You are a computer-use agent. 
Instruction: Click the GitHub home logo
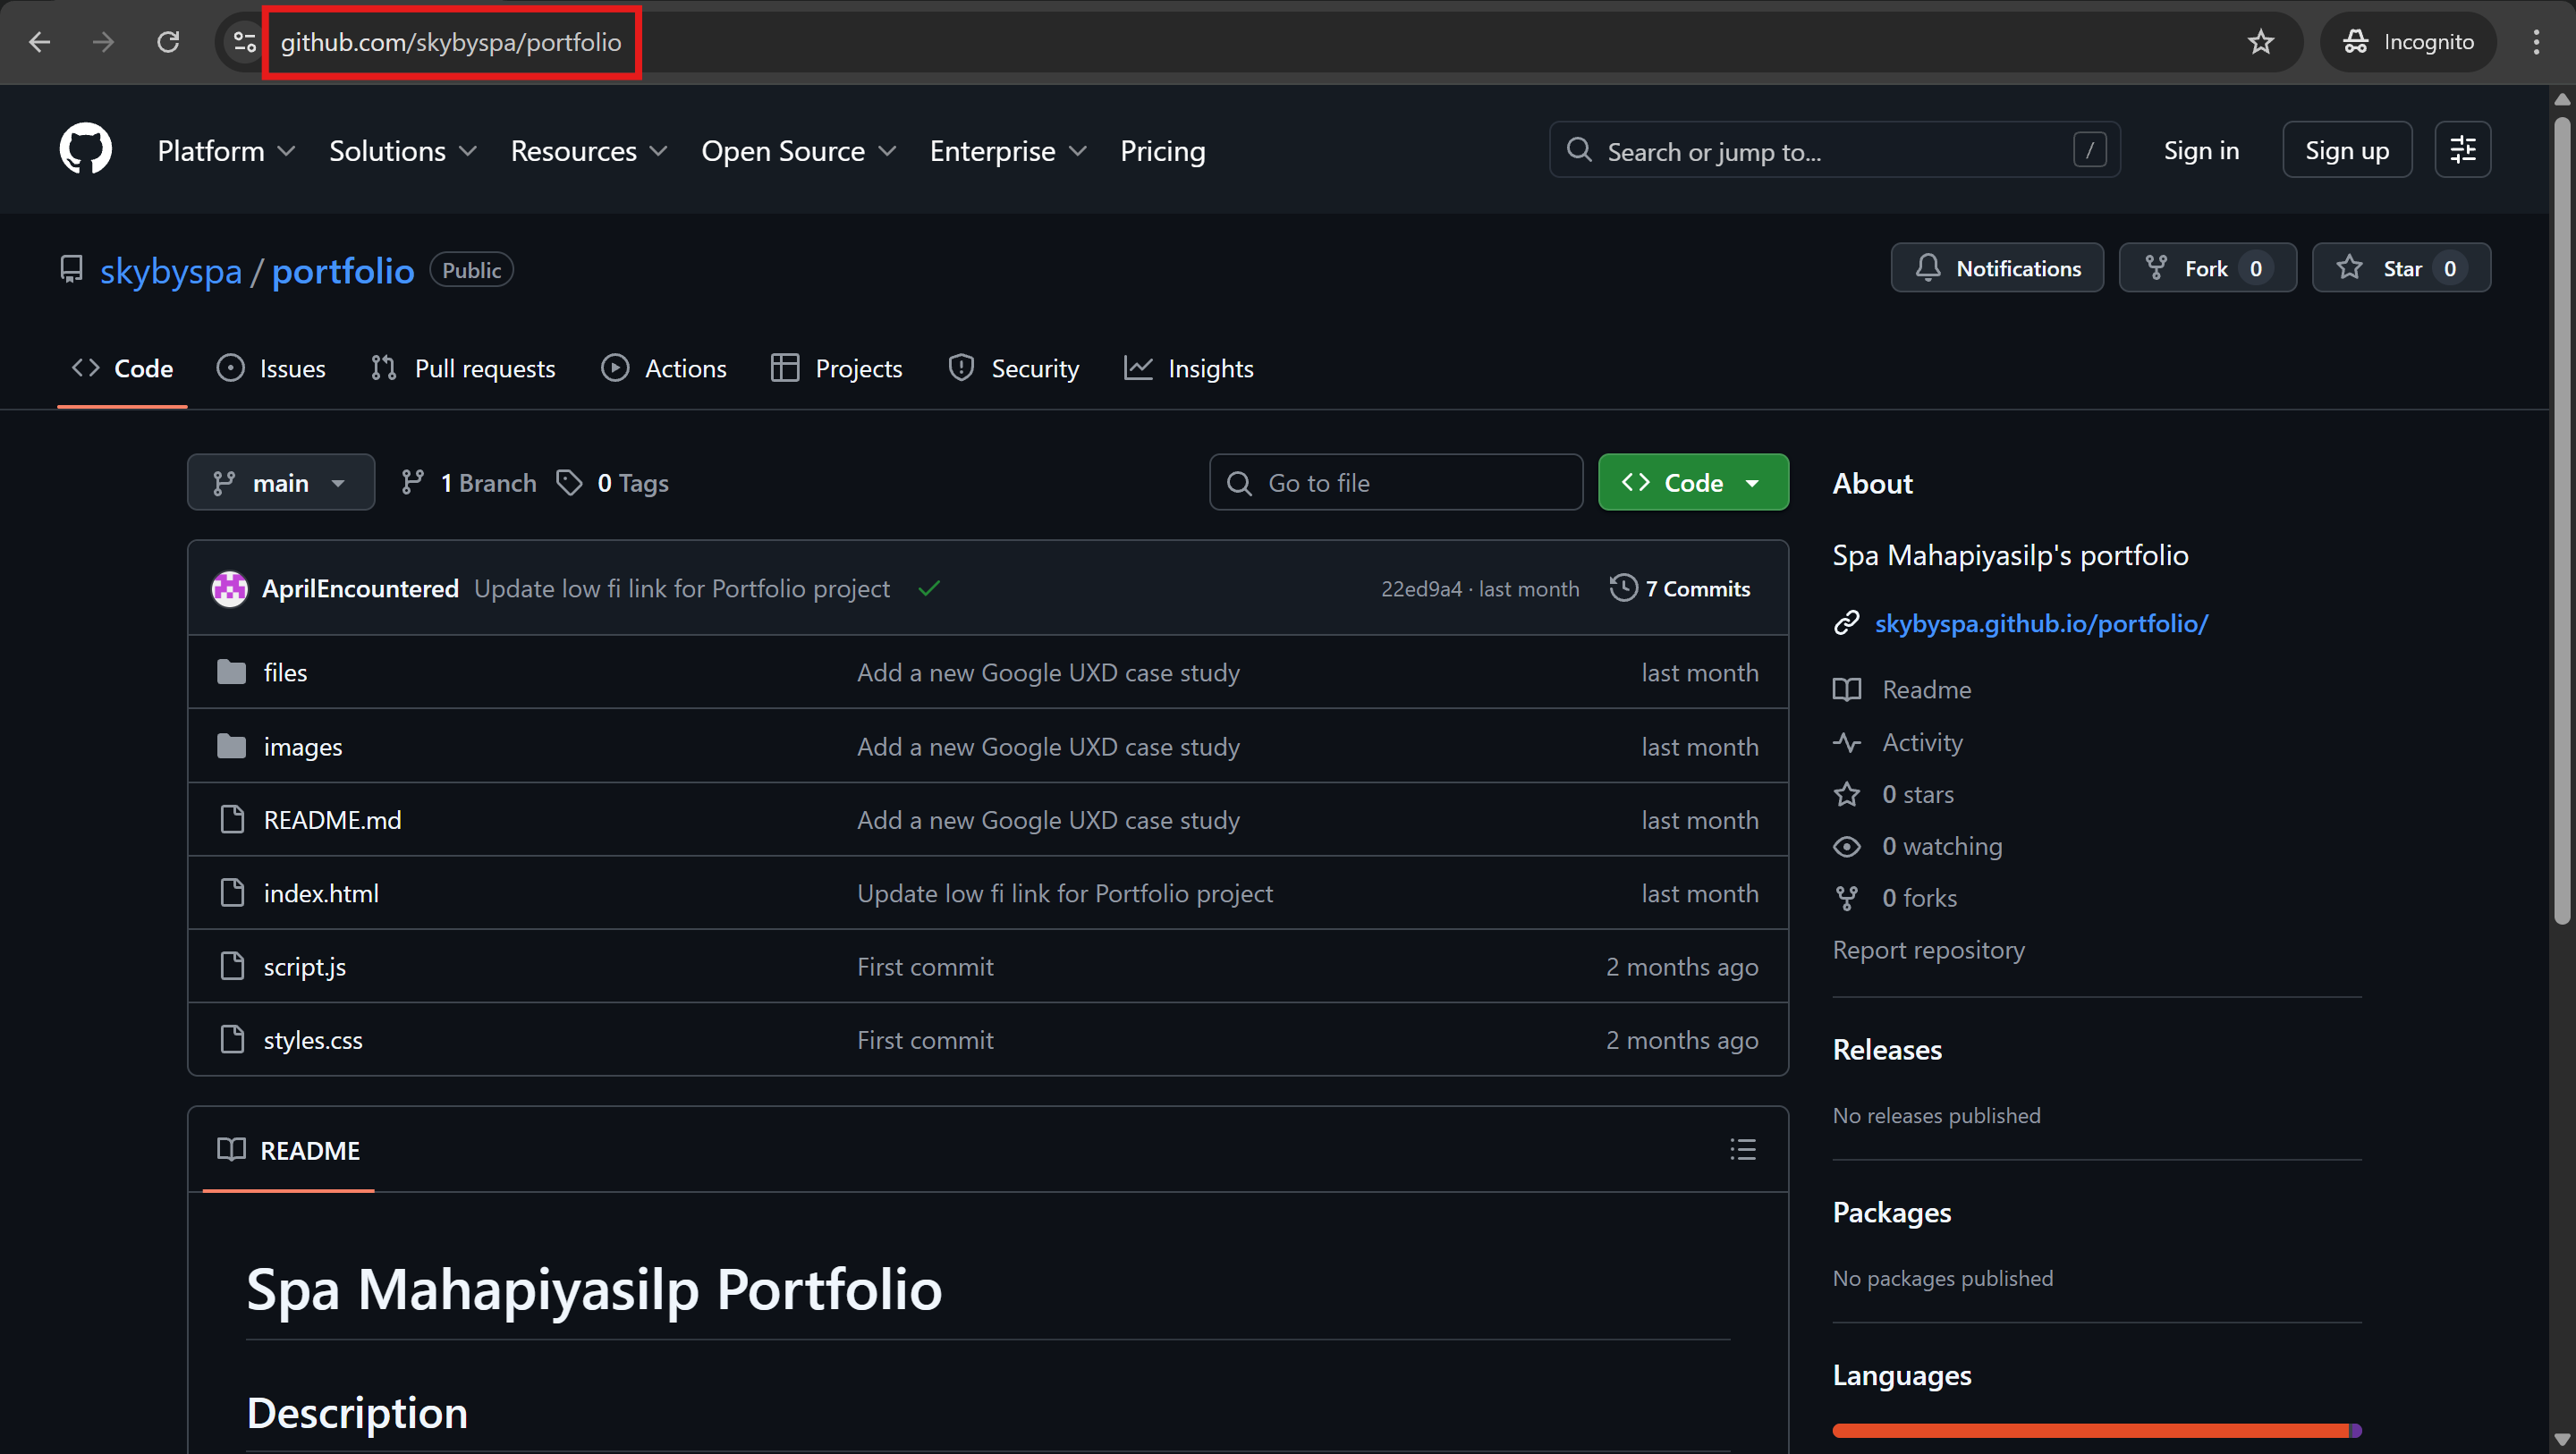pos(85,149)
